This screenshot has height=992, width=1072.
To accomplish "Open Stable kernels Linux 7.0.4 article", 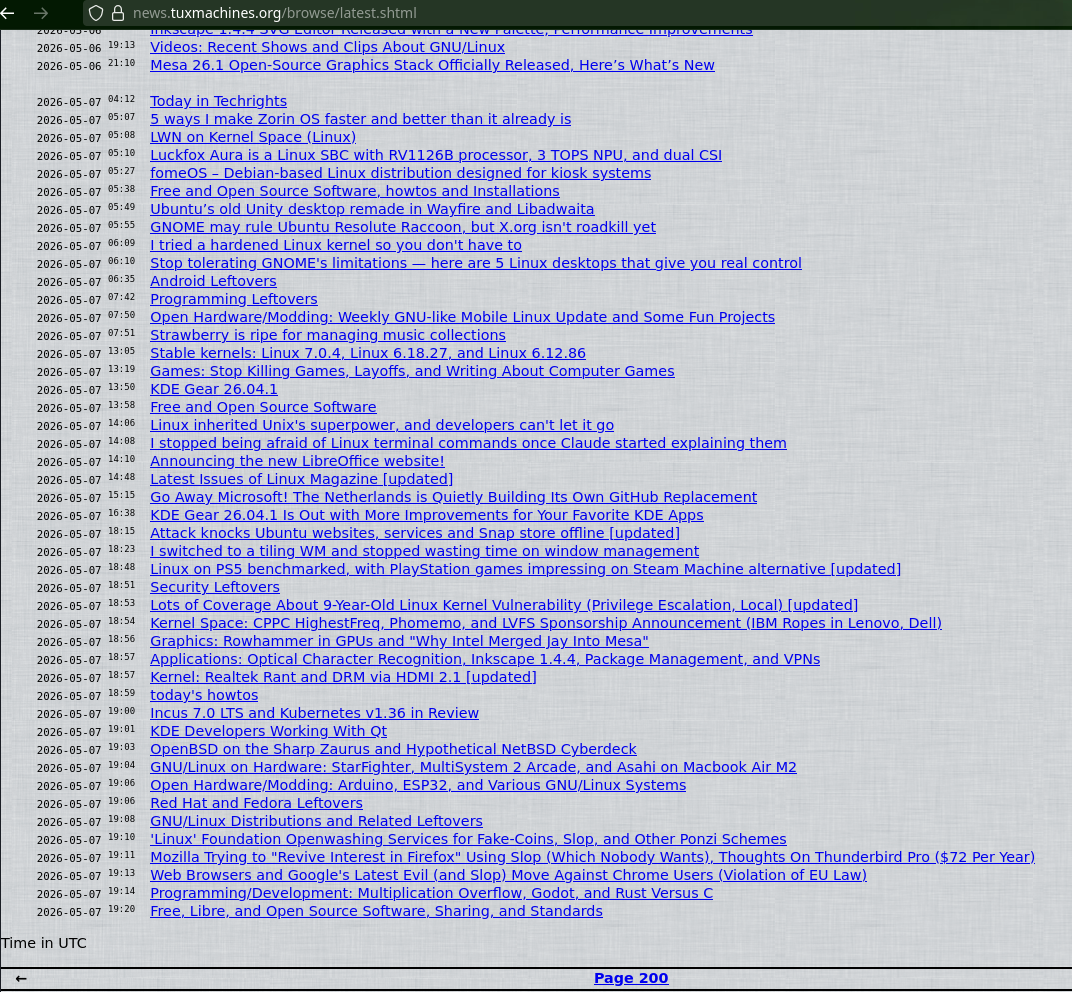I will coord(368,353).
